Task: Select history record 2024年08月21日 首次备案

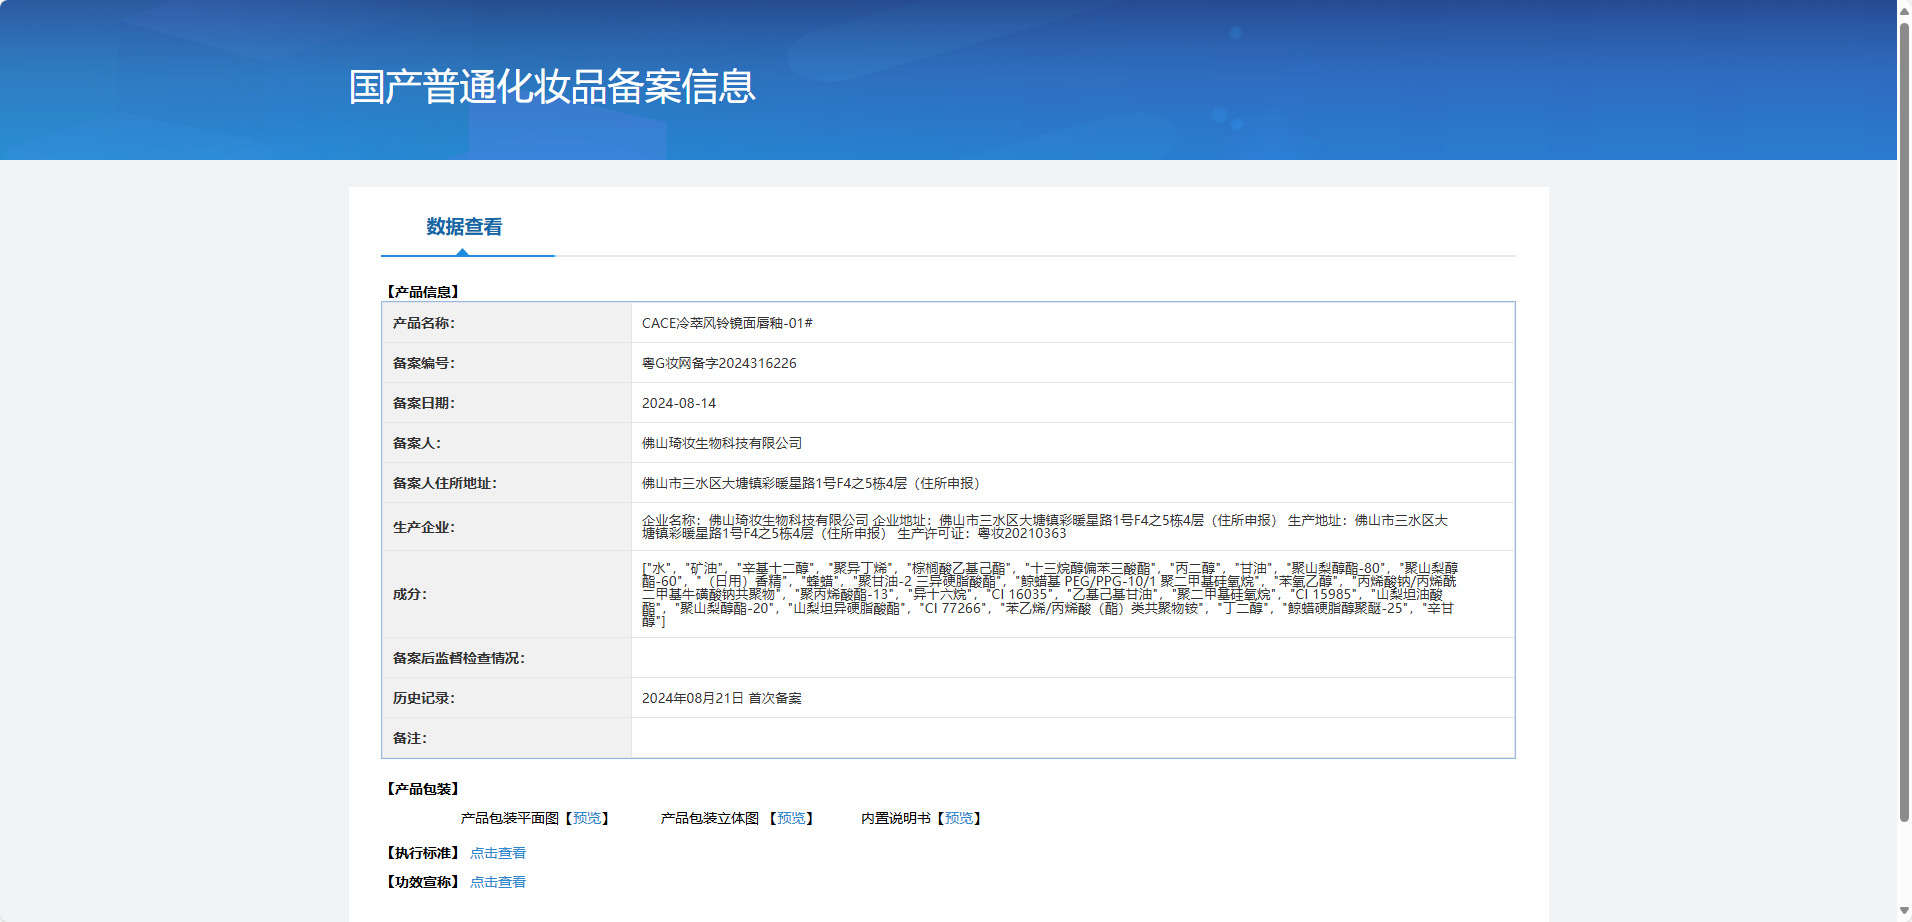Action: pos(722,698)
